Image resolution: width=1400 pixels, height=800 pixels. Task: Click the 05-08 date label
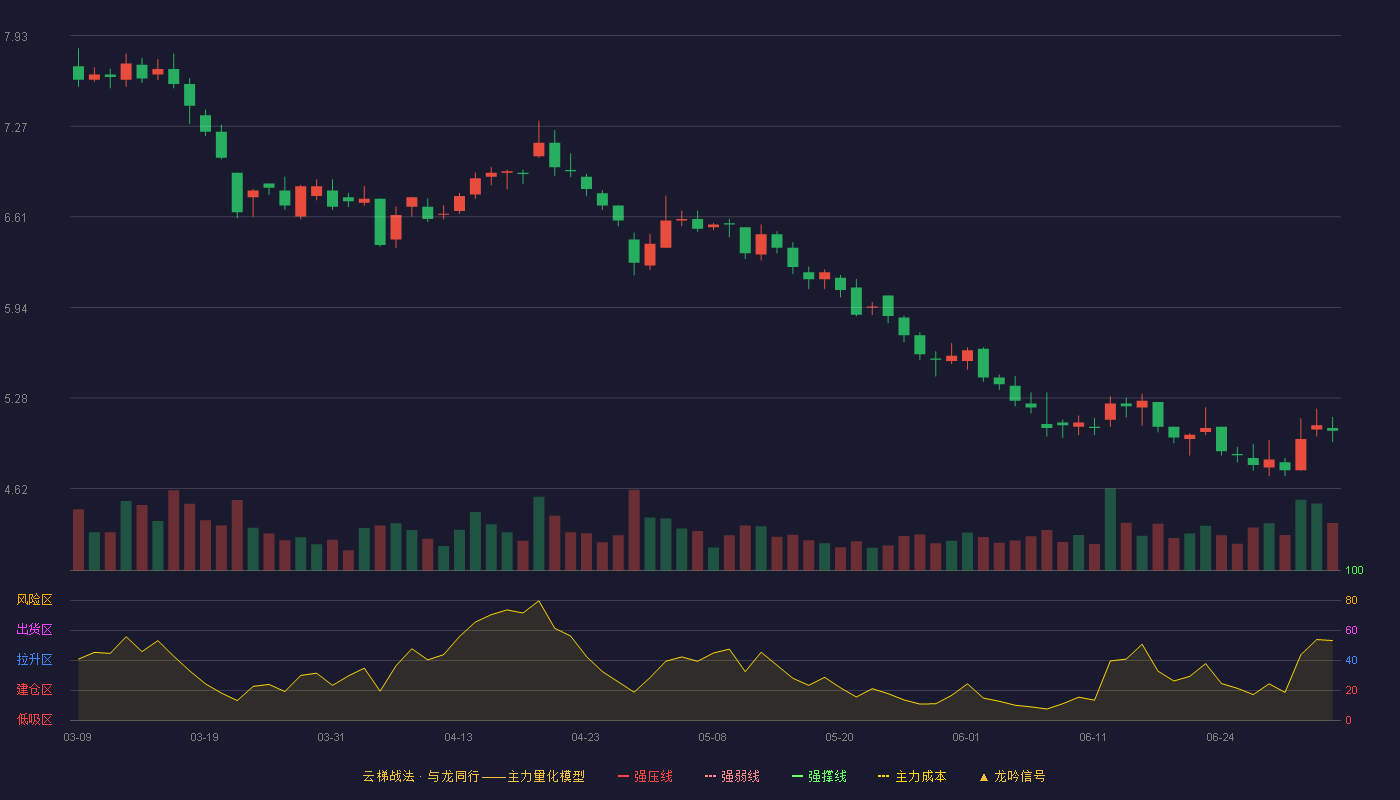pos(712,737)
